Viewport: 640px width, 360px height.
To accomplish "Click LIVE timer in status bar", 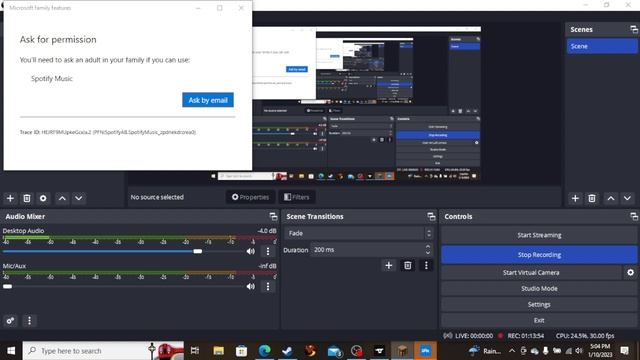I will click(x=473, y=336).
